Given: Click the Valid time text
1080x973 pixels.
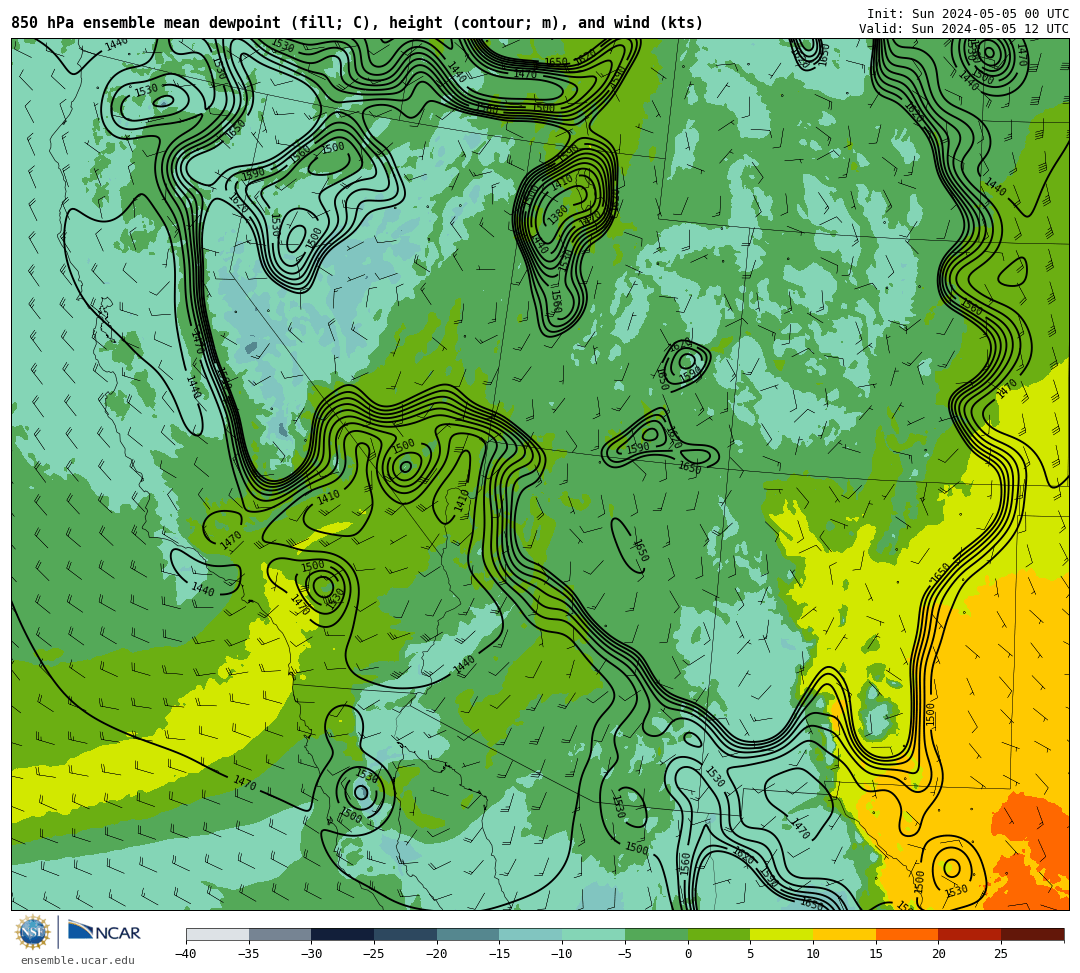Looking at the screenshot, I should click(964, 29).
